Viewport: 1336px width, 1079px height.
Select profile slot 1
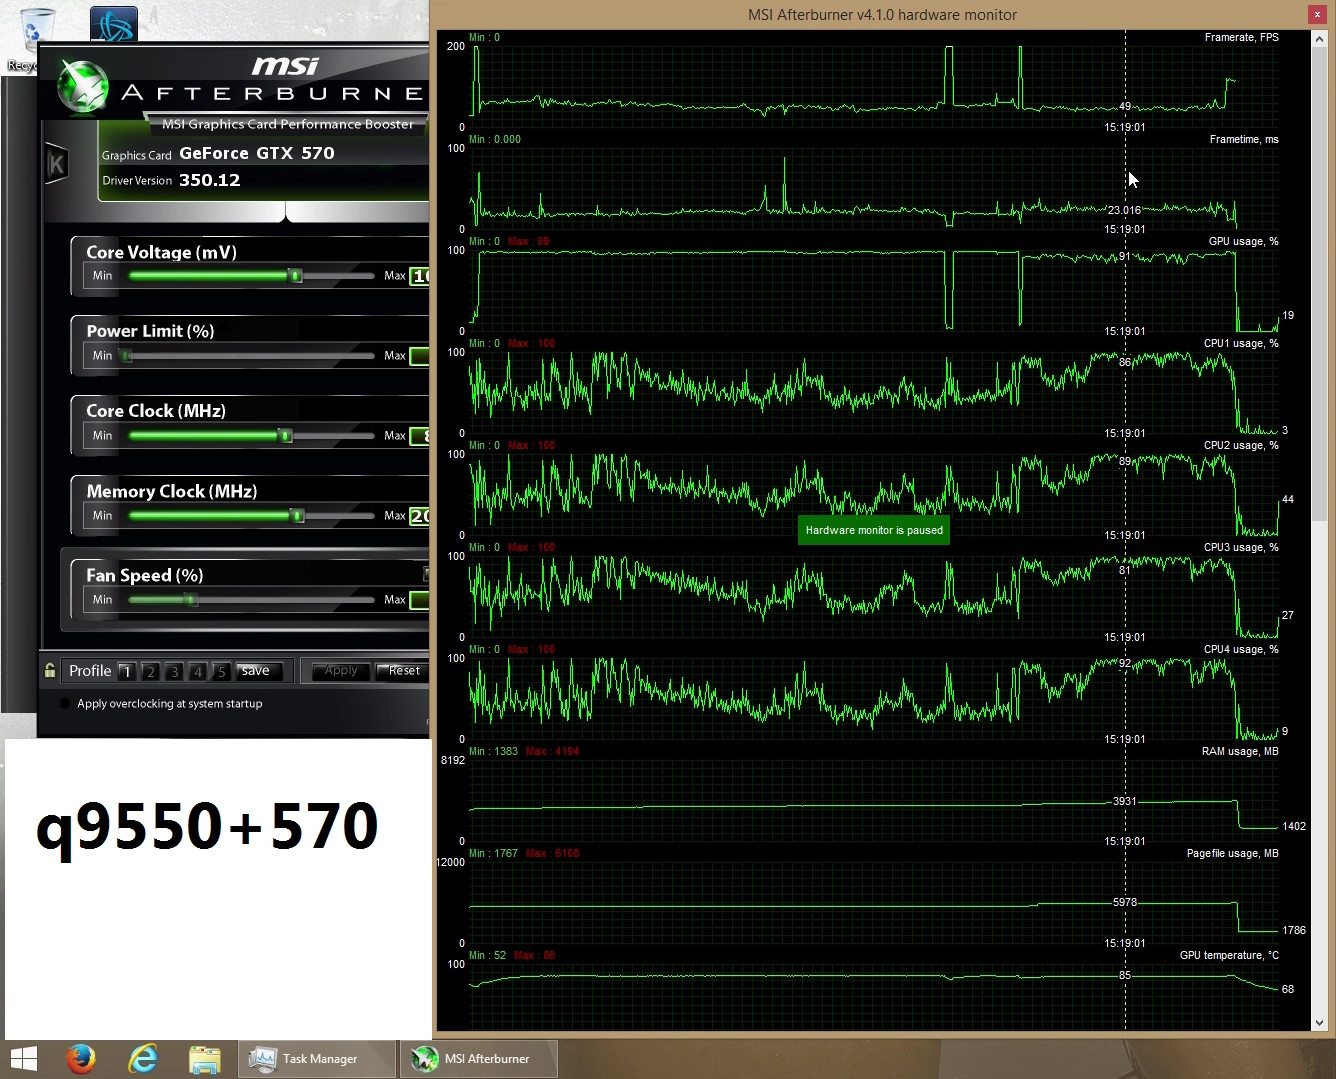pos(126,672)
